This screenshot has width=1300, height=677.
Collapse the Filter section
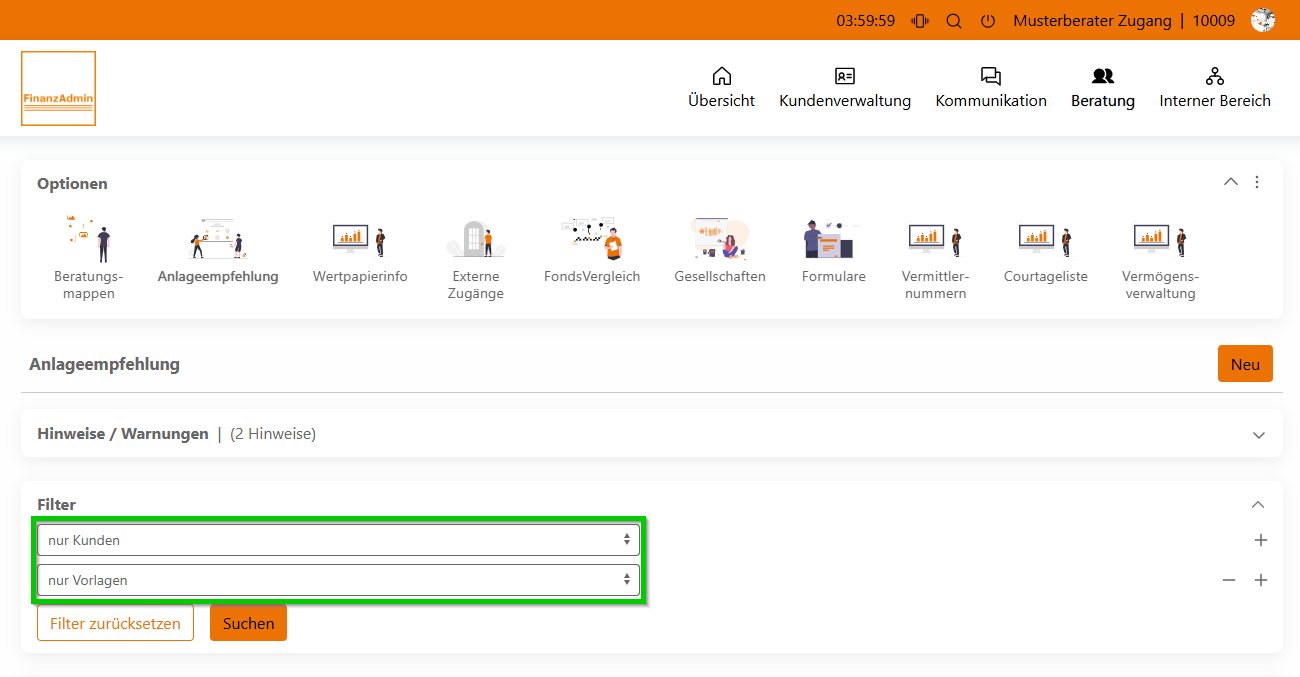coord(1258,505)
